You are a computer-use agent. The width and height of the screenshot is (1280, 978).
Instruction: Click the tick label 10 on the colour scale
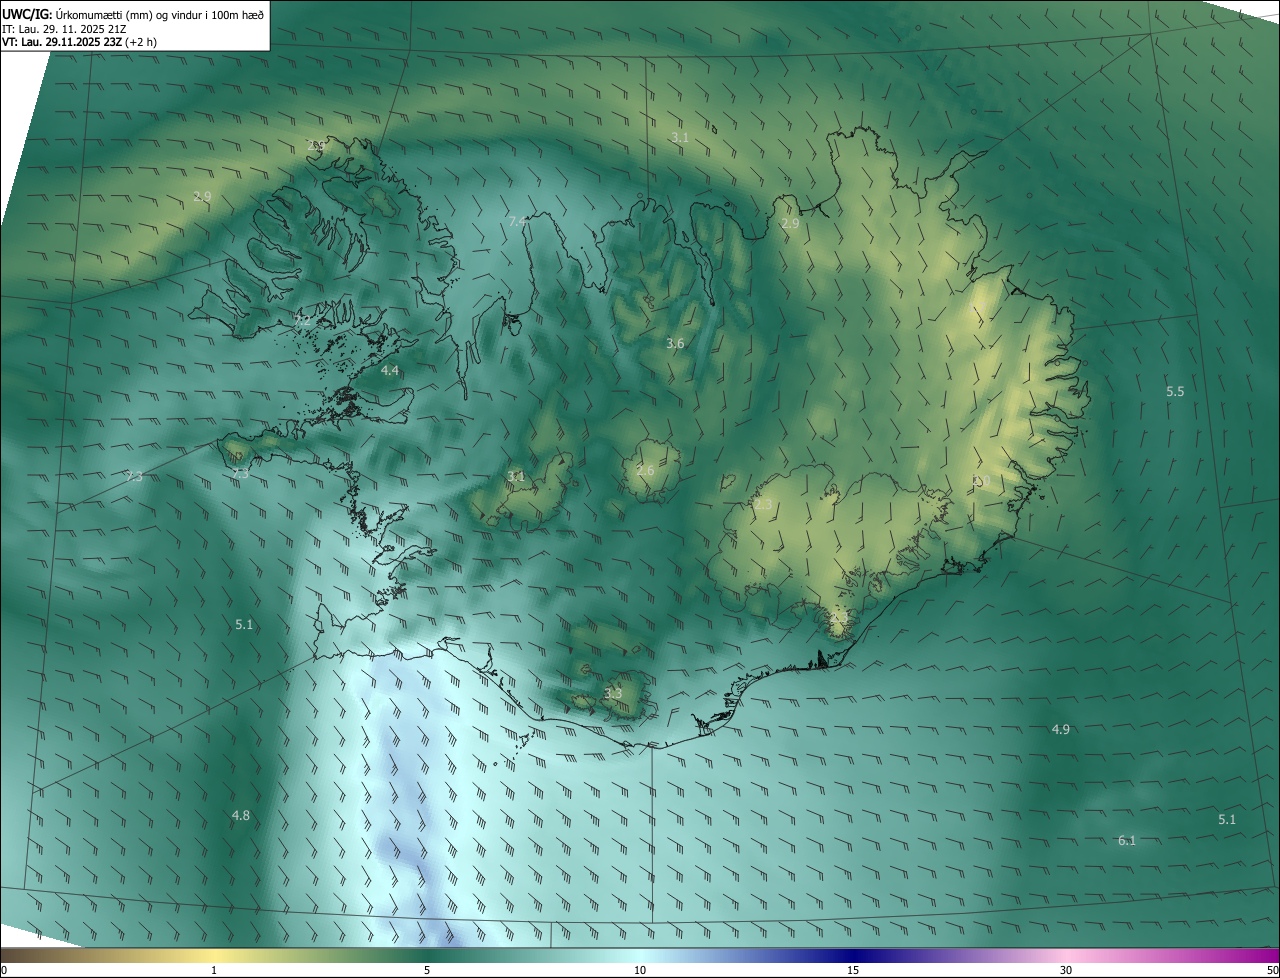640,971
